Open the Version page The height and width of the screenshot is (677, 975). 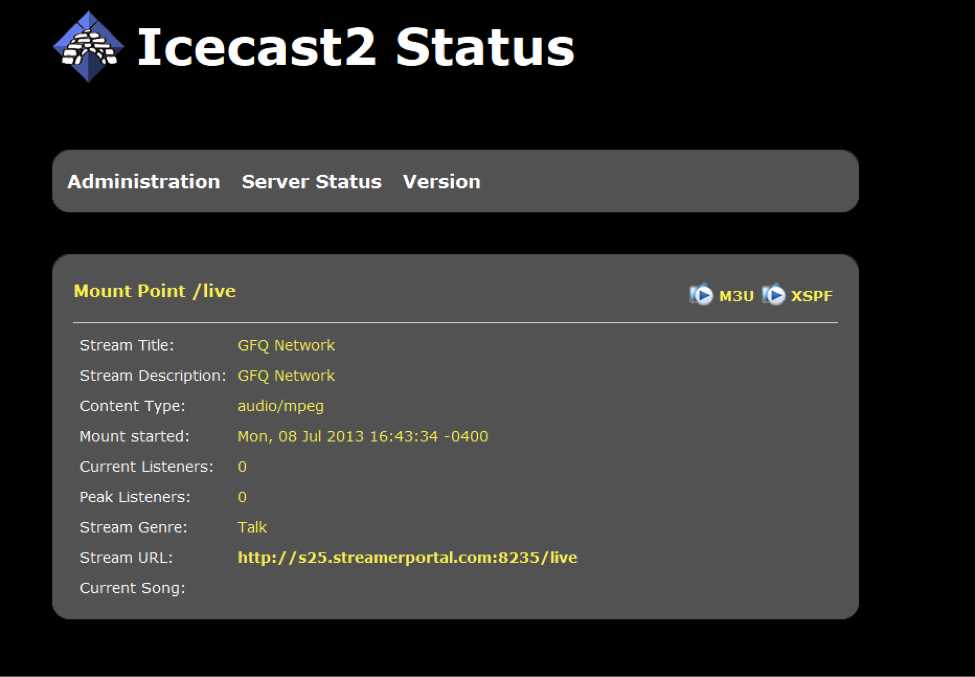[441, 182]
